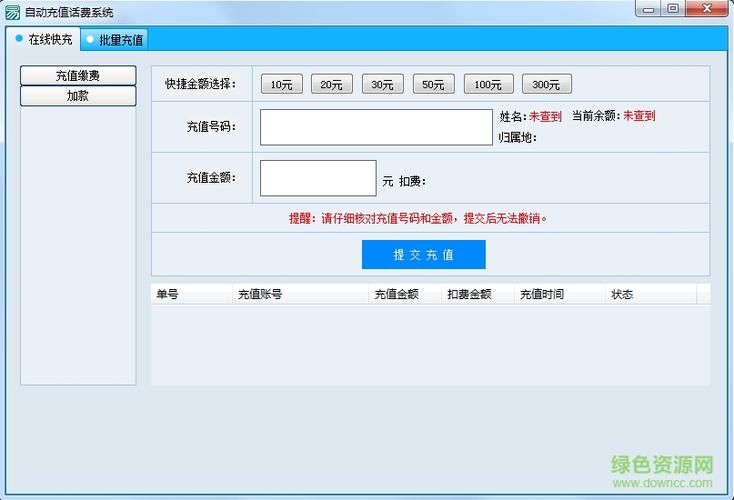Select the 100元 quick amount
This screenshot has width=734, height=500.
click(488, 84)
